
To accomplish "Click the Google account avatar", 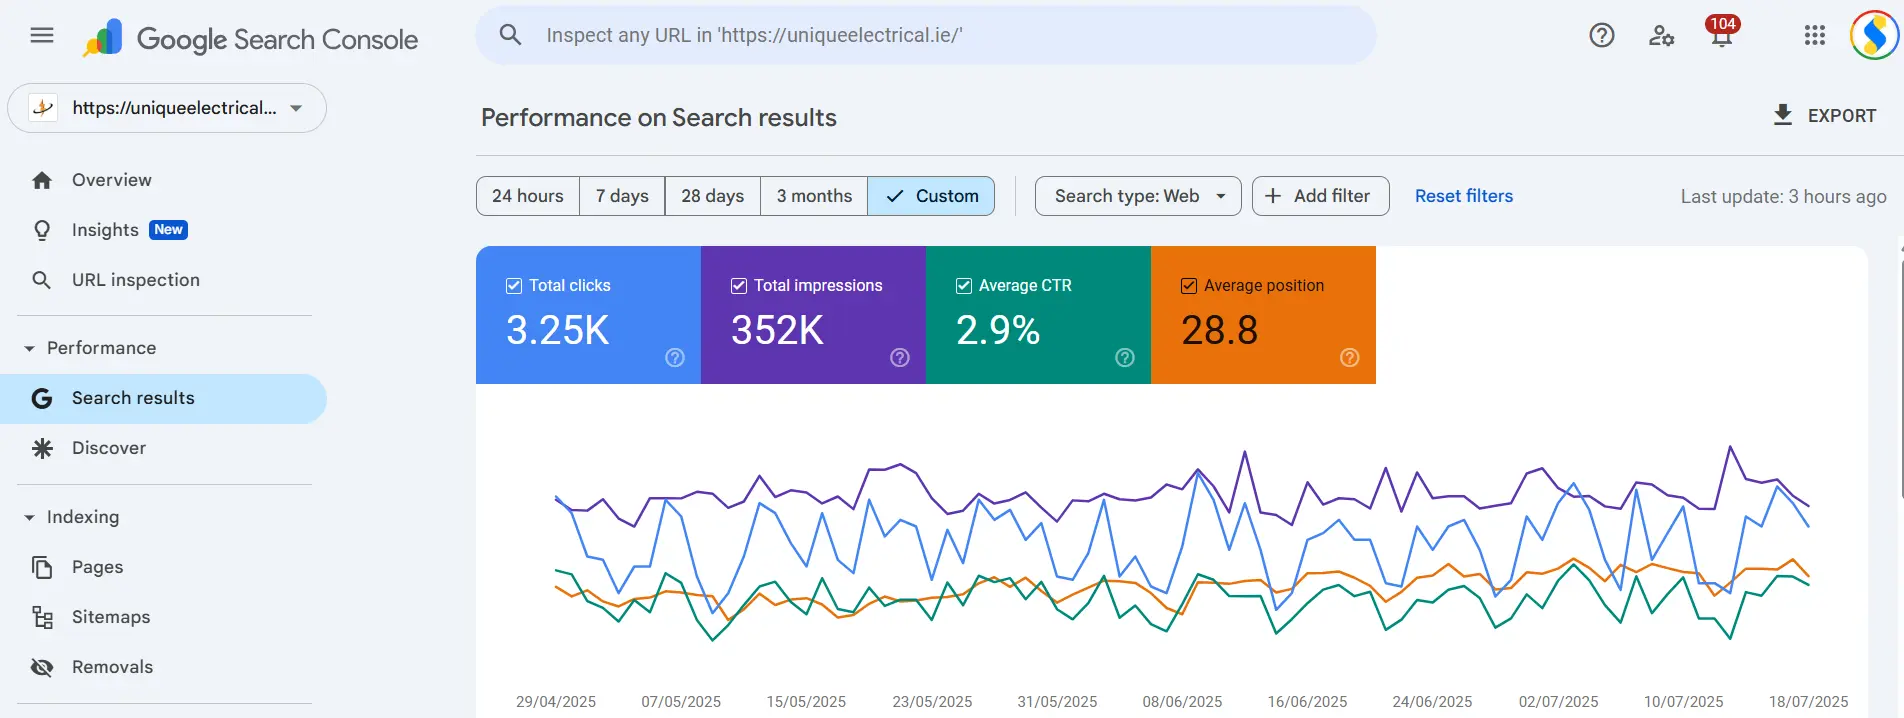I will [x=1873, y=36].
